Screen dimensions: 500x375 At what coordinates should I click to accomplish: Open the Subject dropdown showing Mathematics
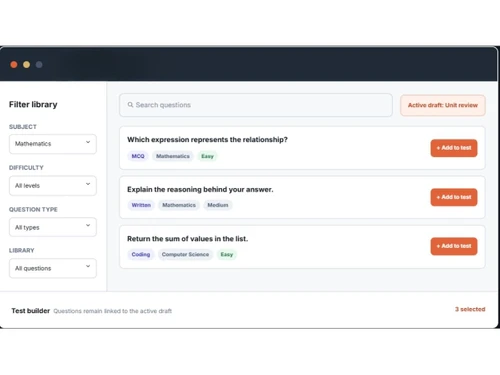tap(53, 144)
